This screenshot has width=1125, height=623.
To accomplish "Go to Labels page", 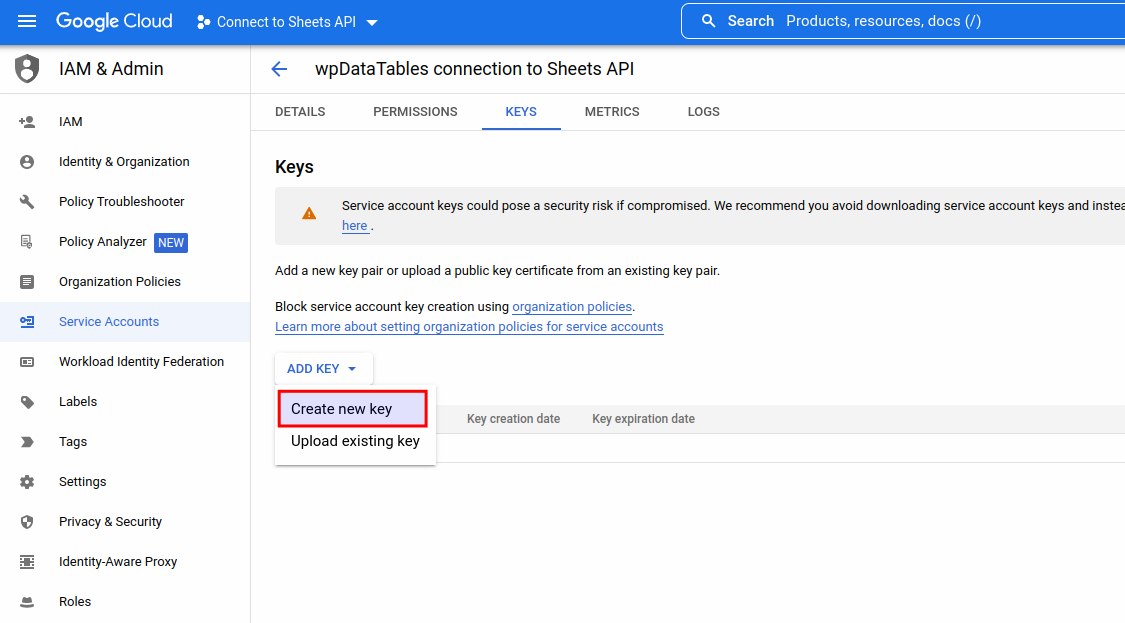I will (77, 402).
